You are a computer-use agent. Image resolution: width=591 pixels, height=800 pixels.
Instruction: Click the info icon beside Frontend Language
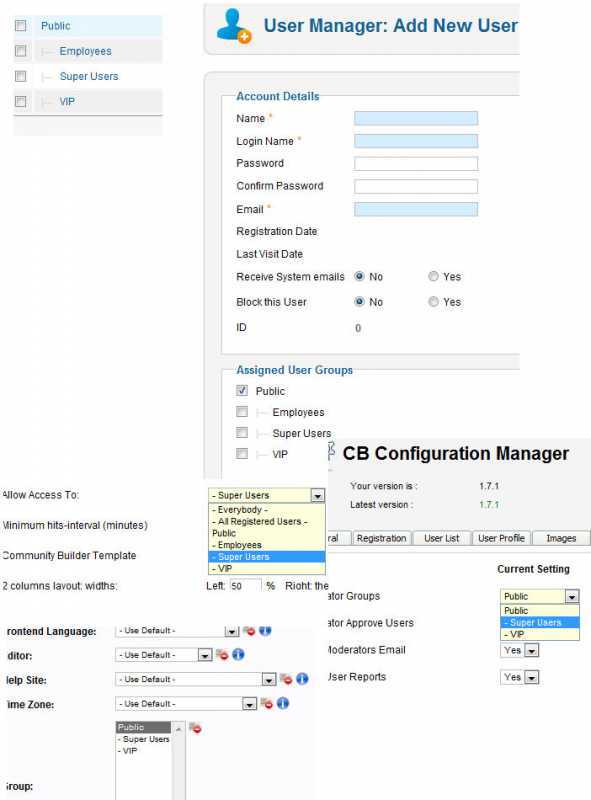[265, 631]
